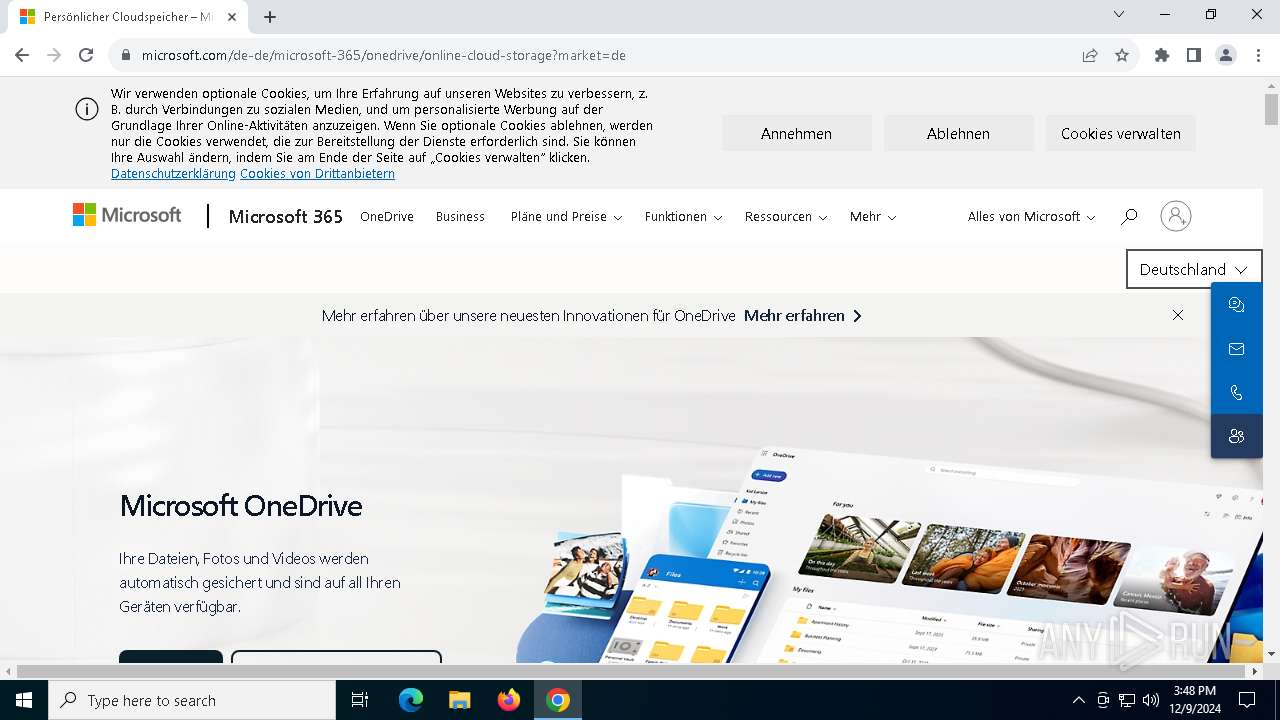1280x720 pixels.
Task: Accept cookies with Annehmen
Action: coord(796,133)
